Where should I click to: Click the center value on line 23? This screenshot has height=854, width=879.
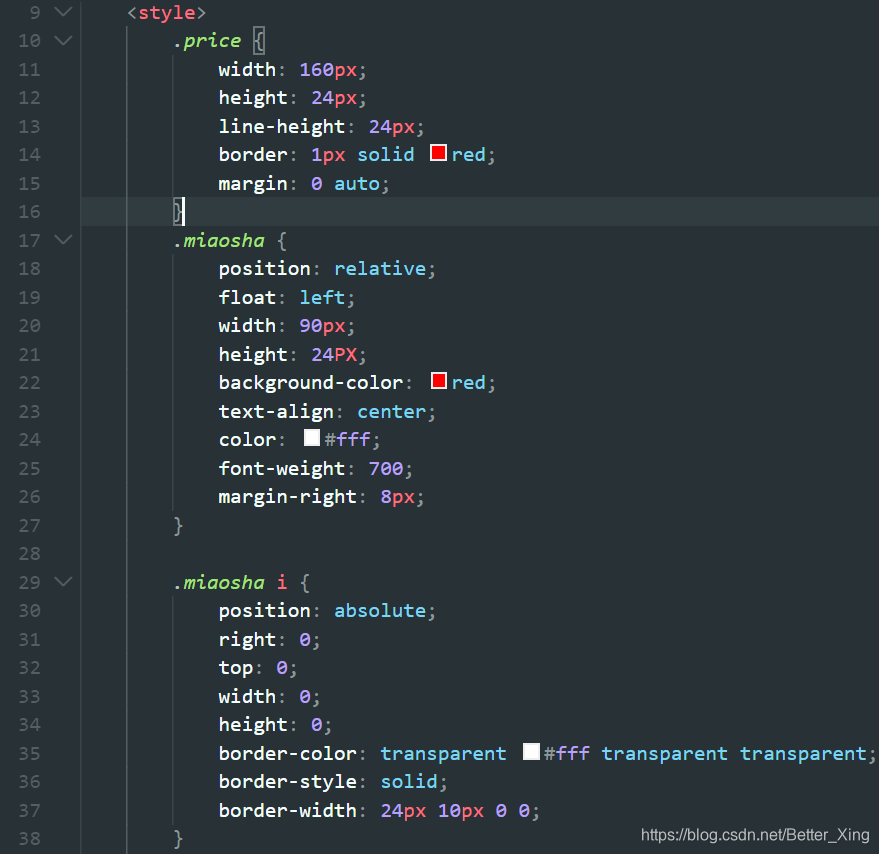[391, 412]
